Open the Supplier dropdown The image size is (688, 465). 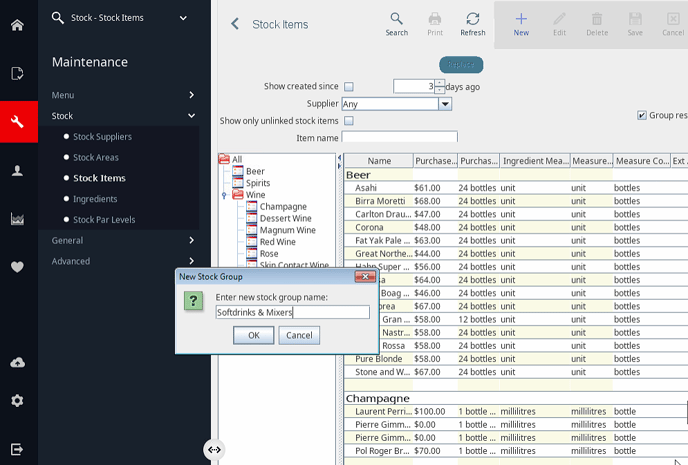point(445,104)
